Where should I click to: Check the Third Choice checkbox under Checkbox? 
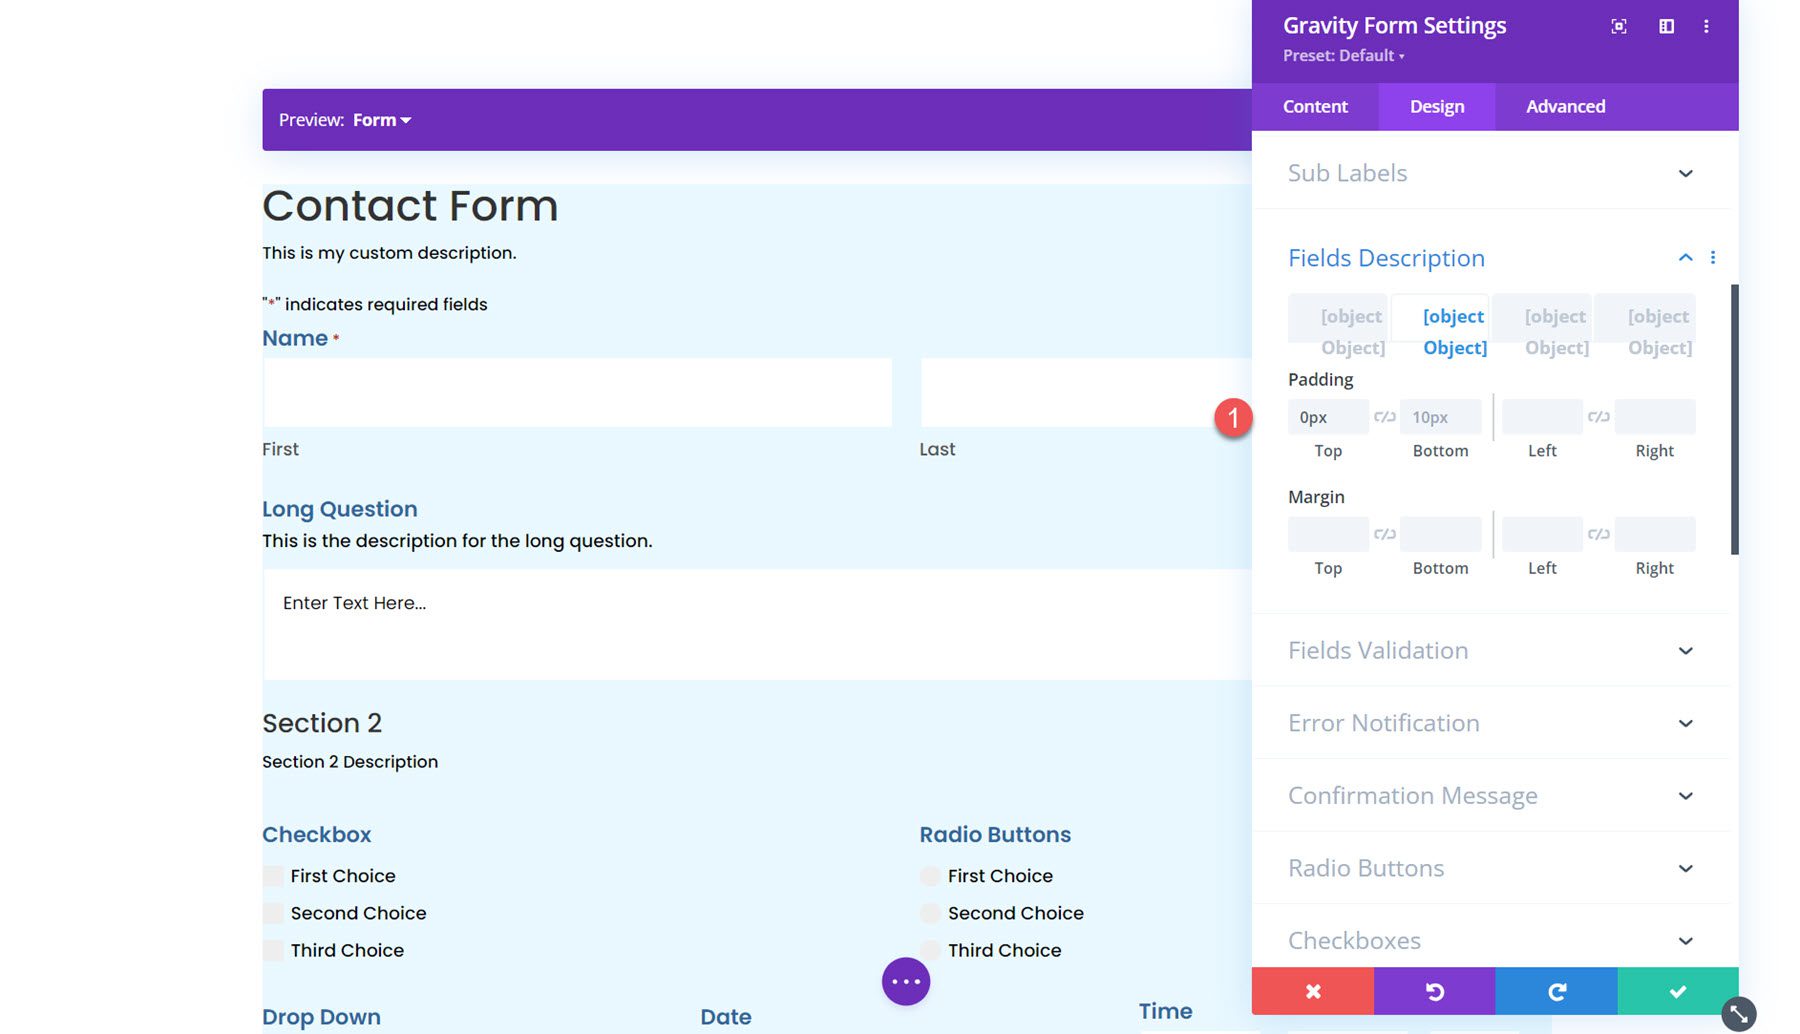tap(272, 950)
